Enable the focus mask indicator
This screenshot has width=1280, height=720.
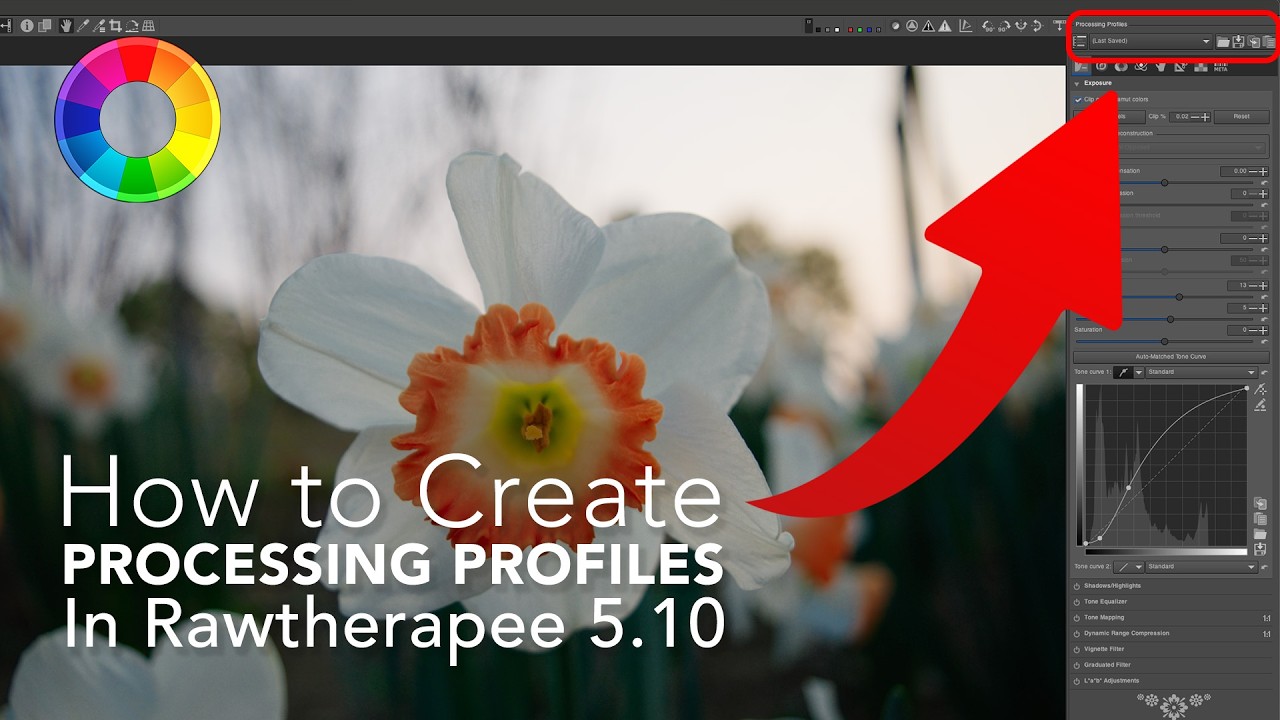pos(896,26)
